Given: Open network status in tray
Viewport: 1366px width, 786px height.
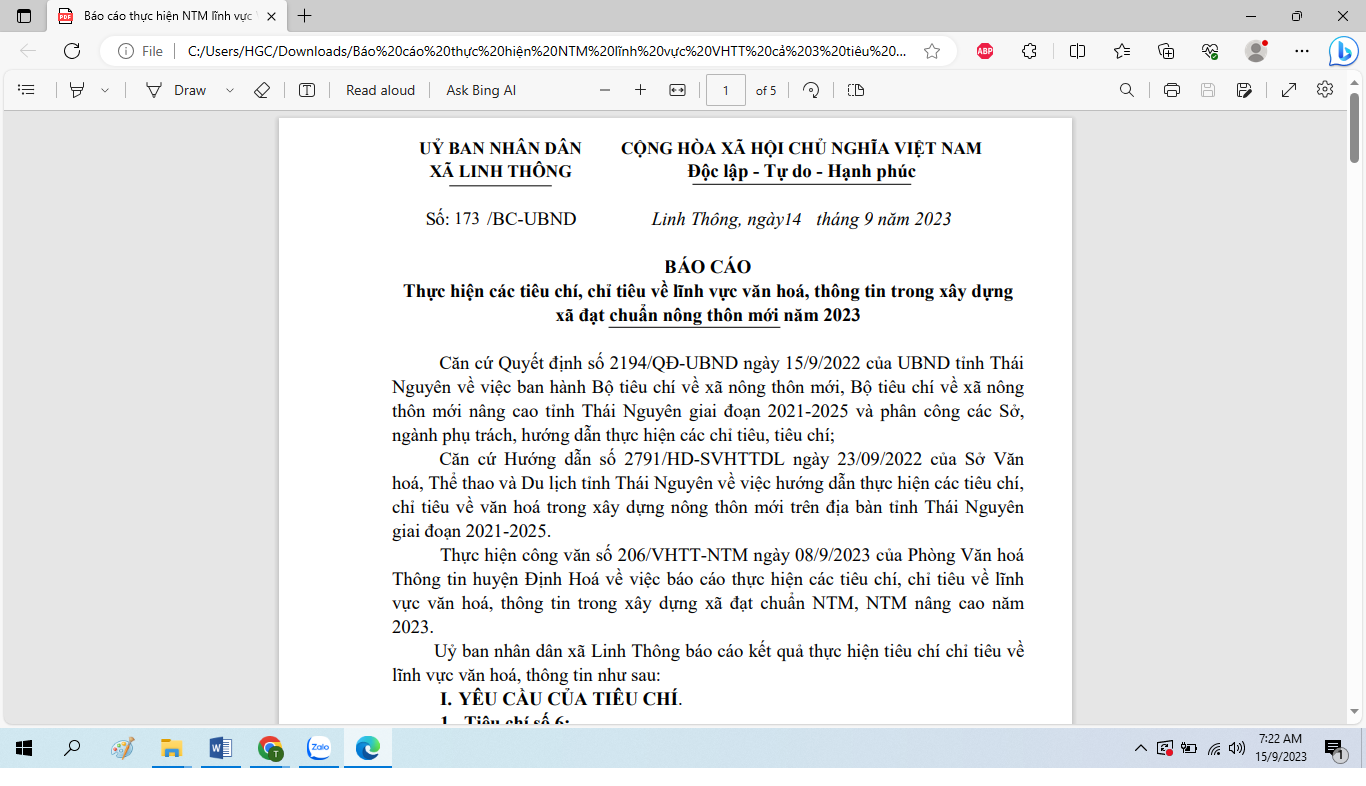Looking at the screenshot, I should tap(1213, 747).
